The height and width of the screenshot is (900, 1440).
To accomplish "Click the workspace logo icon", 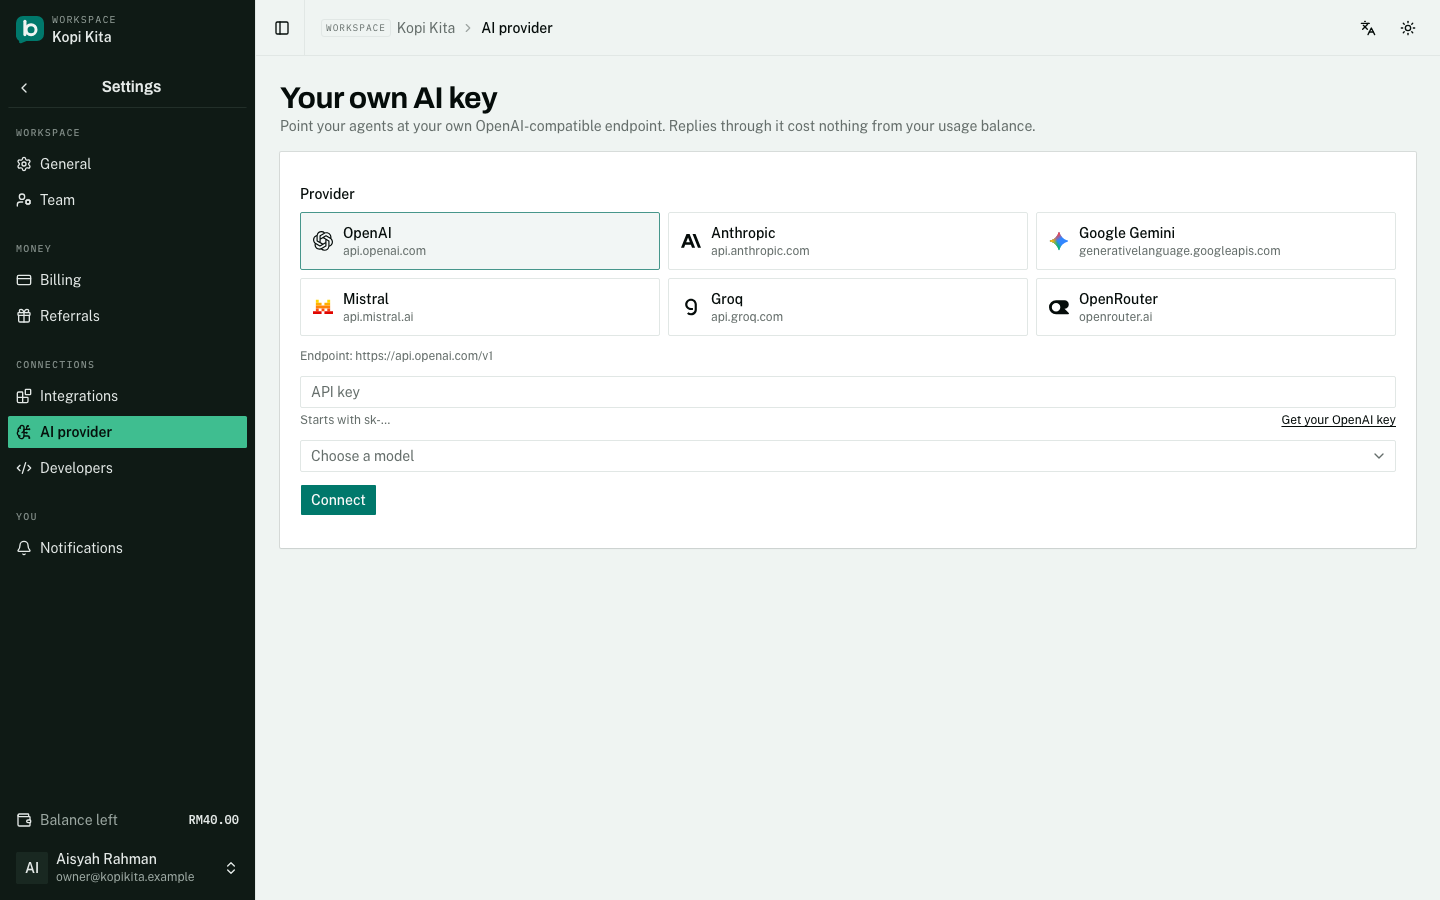I will pyautogui.click(x=30, y=29).
